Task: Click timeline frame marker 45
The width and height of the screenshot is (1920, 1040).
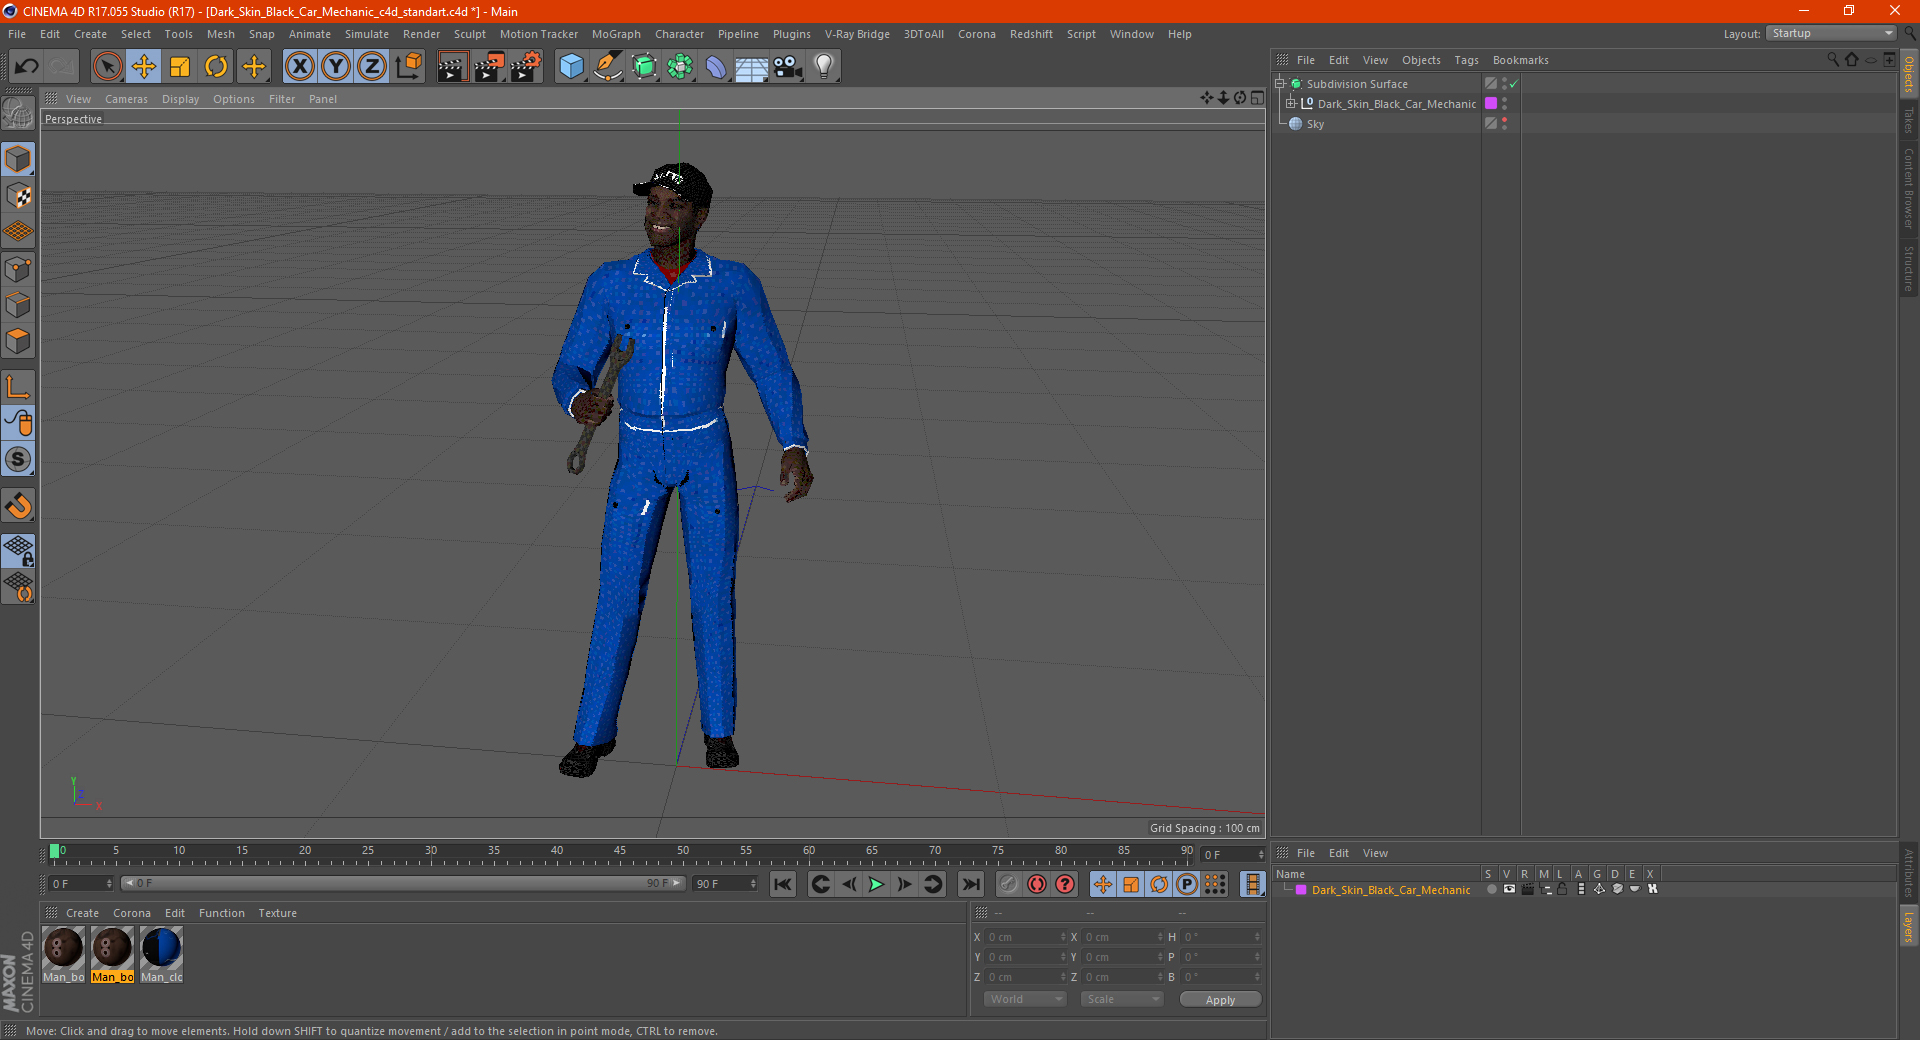Action: point(620,851)
